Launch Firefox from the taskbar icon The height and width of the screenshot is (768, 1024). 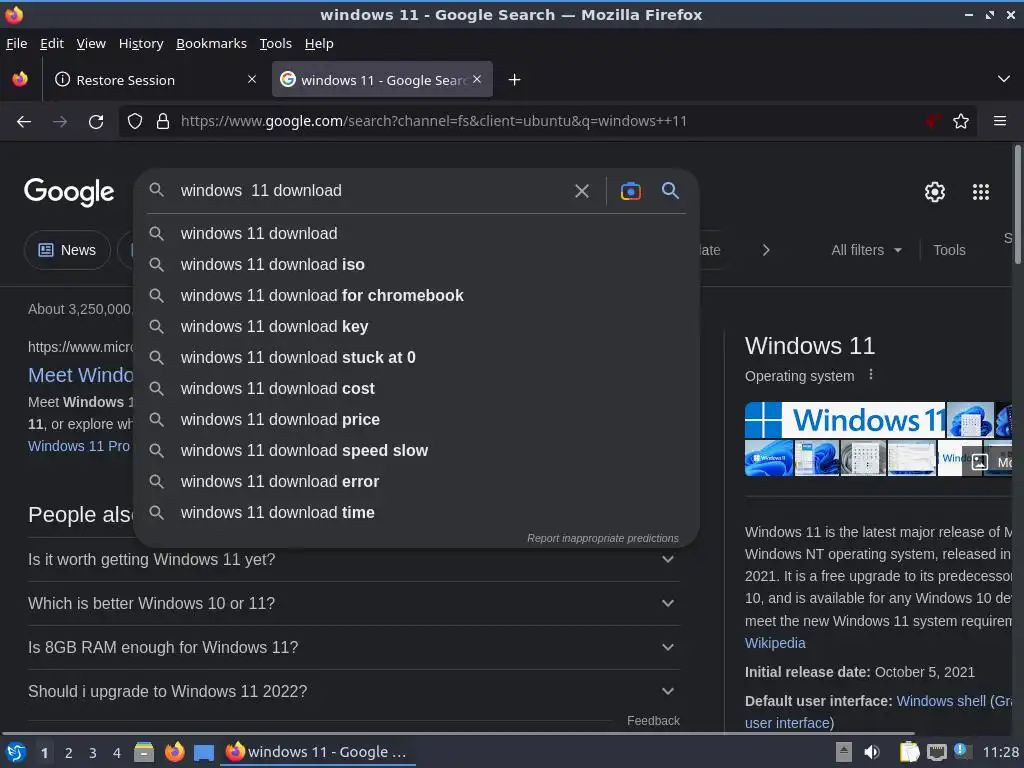coord(174,752)
